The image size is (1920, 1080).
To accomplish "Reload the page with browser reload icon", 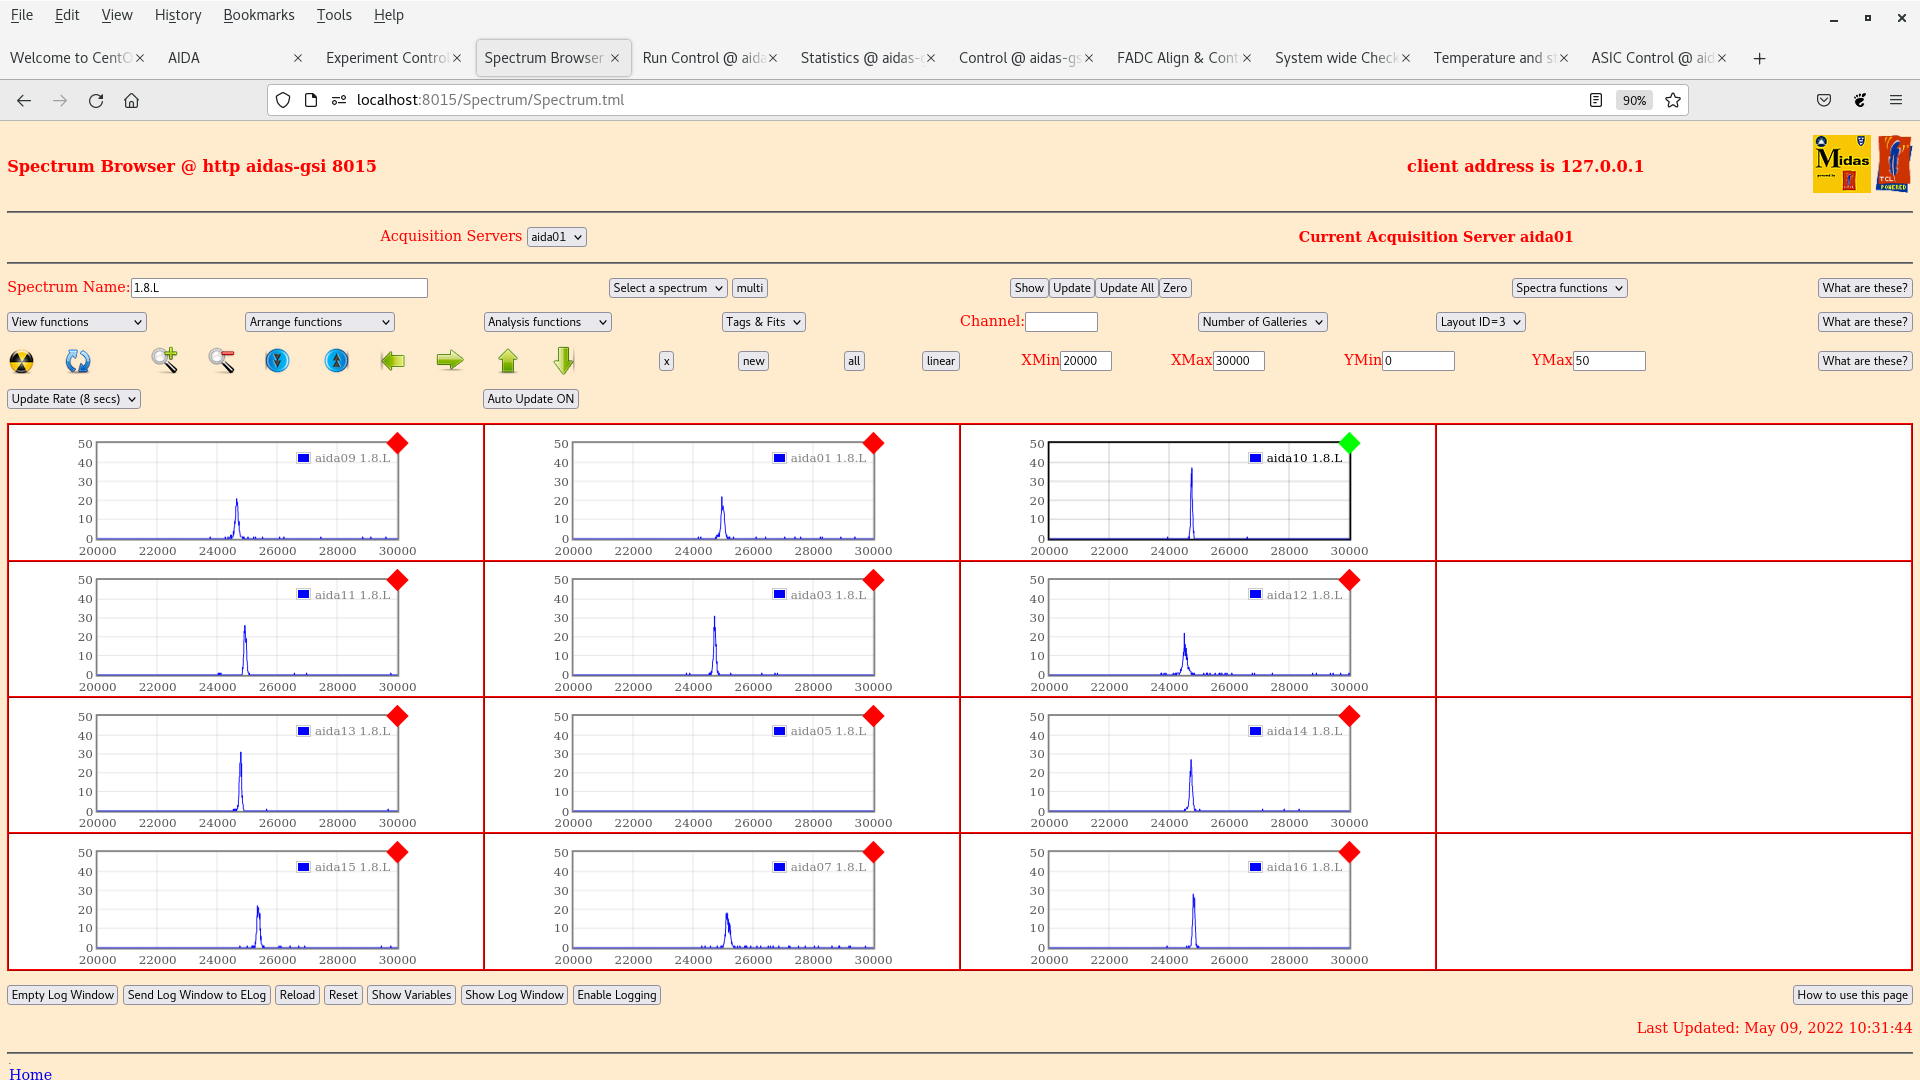I will (96, 100).
